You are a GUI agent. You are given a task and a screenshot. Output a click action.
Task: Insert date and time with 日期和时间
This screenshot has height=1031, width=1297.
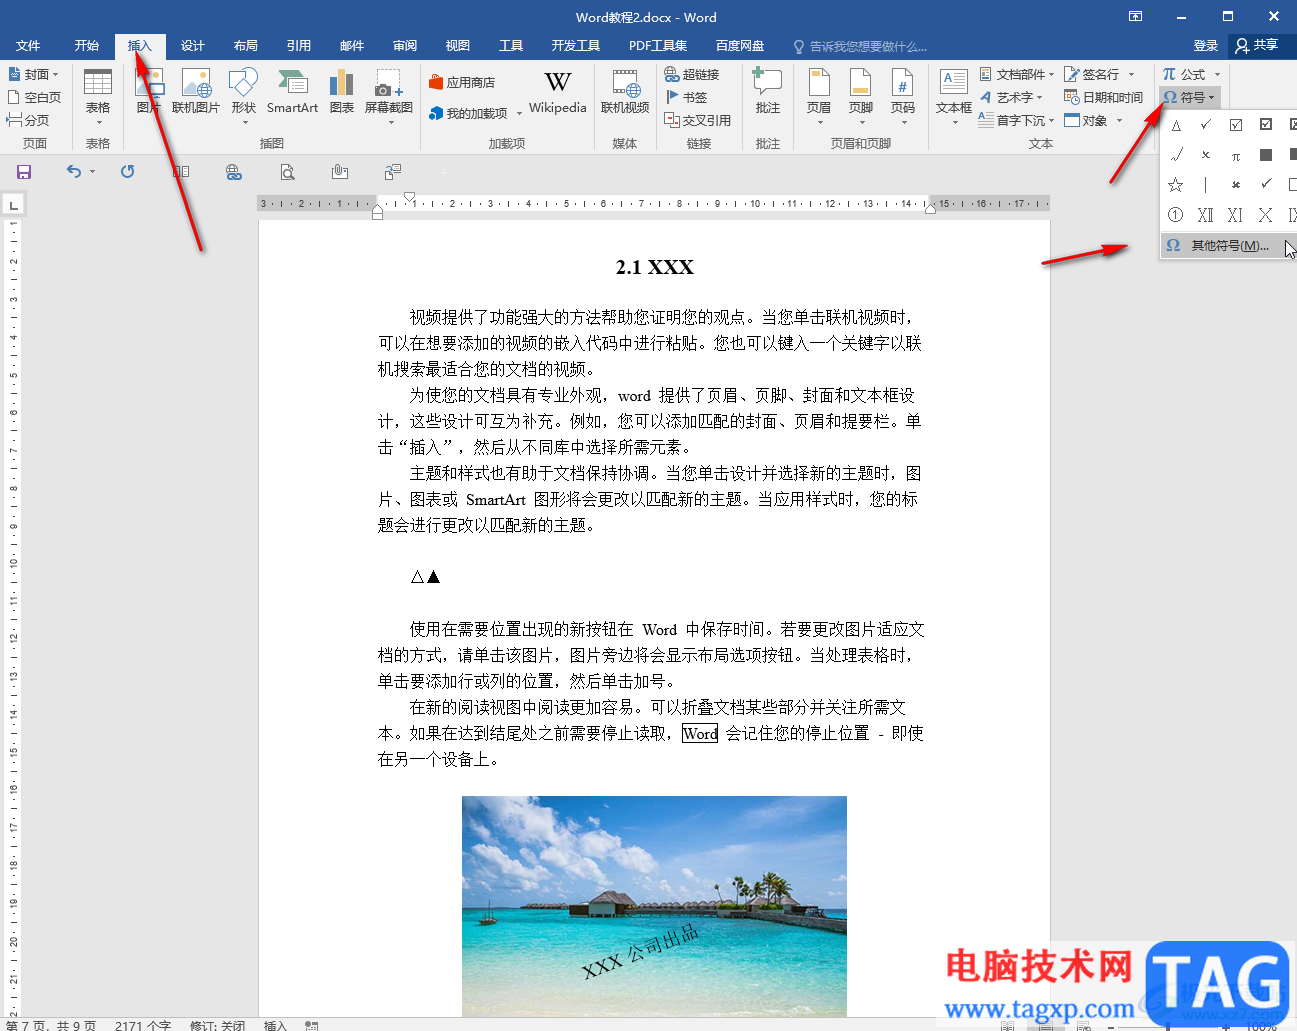pos(1103,97)
